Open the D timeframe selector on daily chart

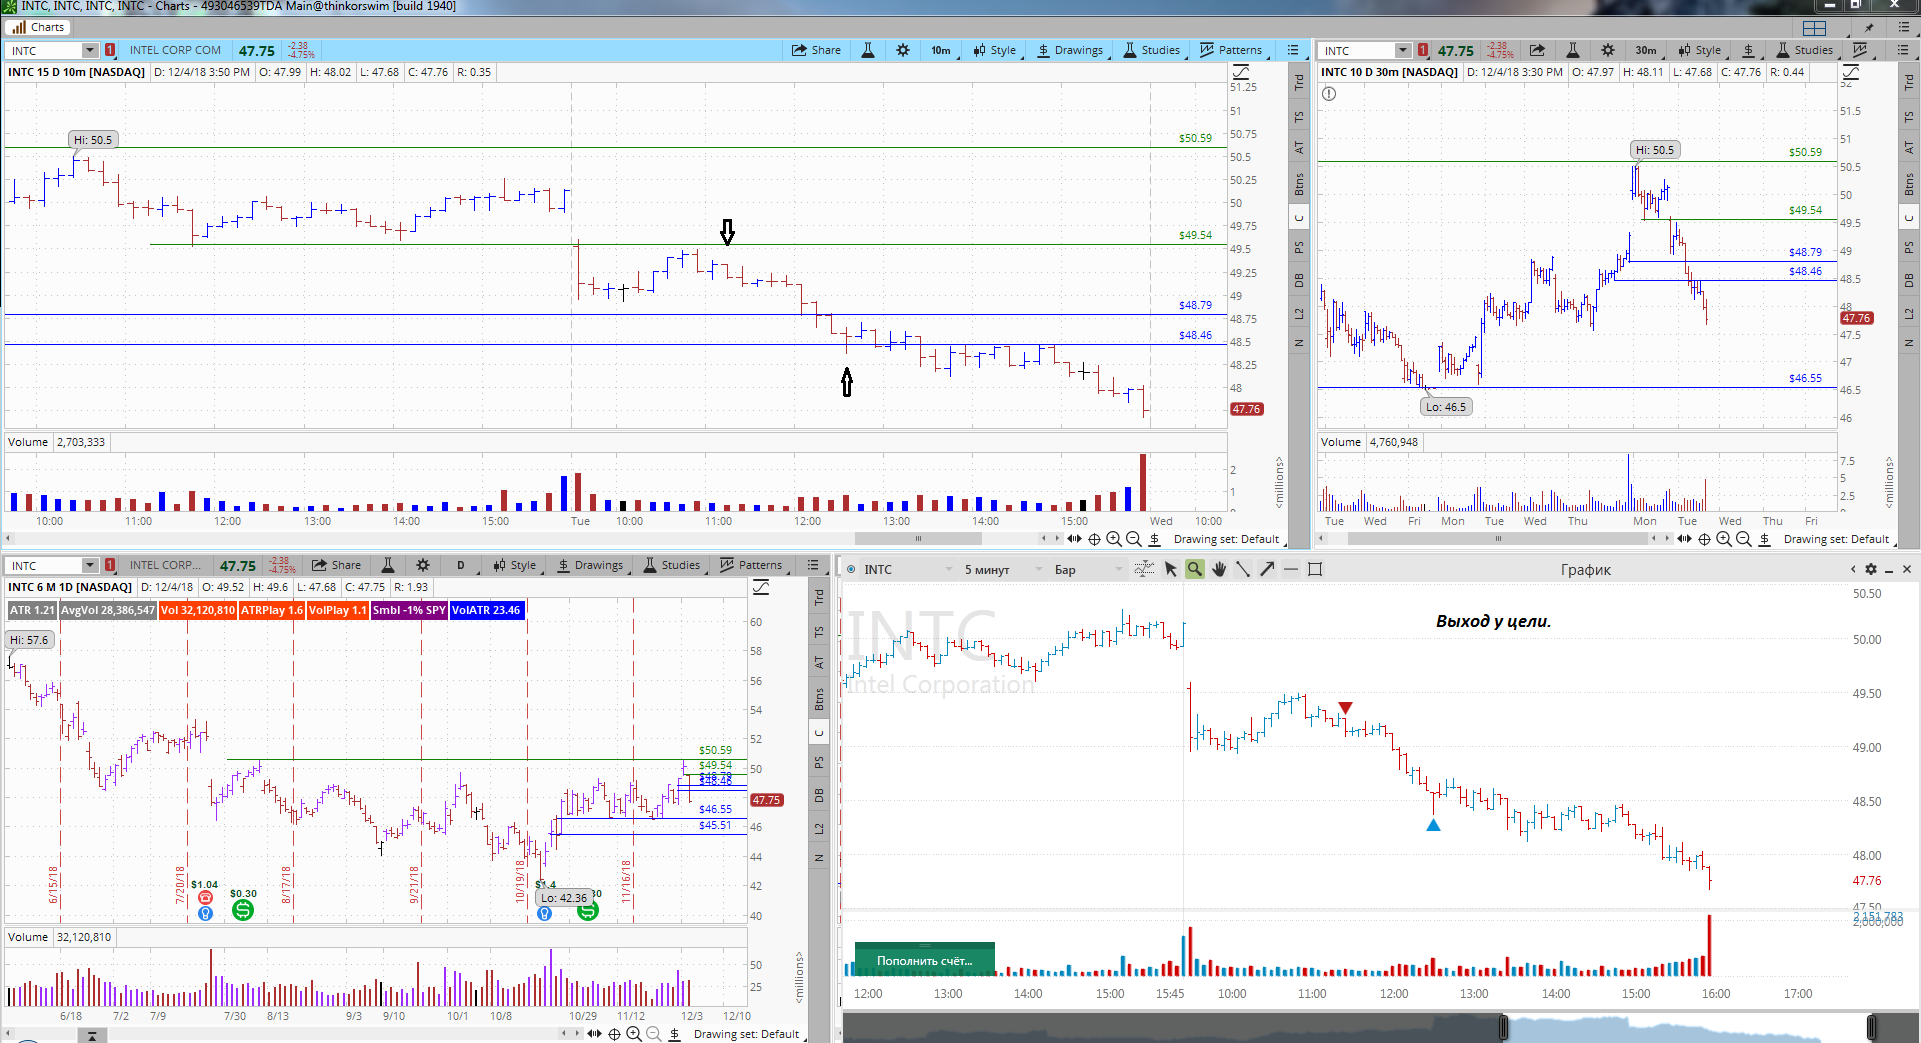pos(461,565)
